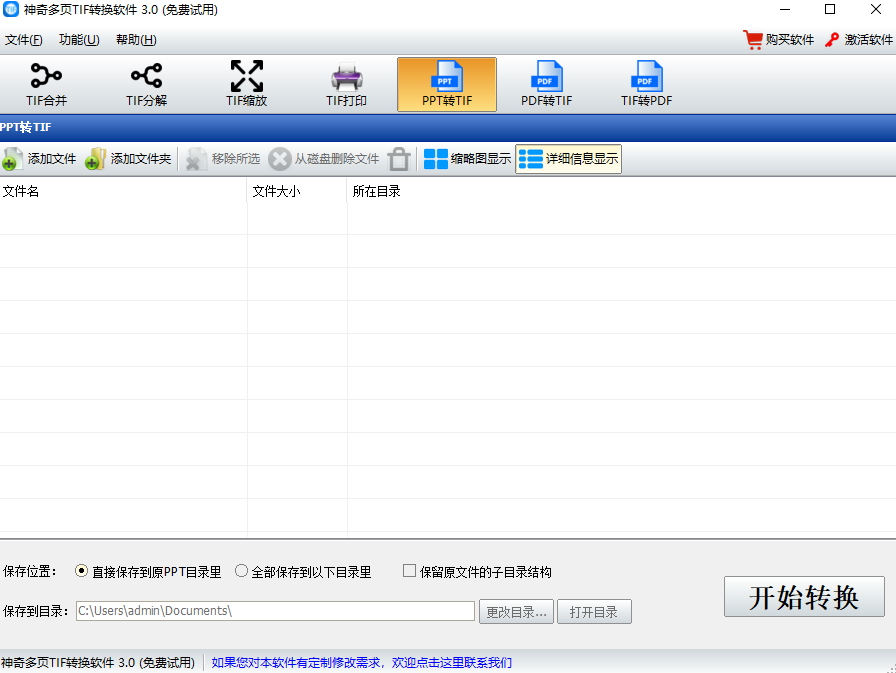
Task: Open the TIF分解 split tool
Action: click(146, 84)
